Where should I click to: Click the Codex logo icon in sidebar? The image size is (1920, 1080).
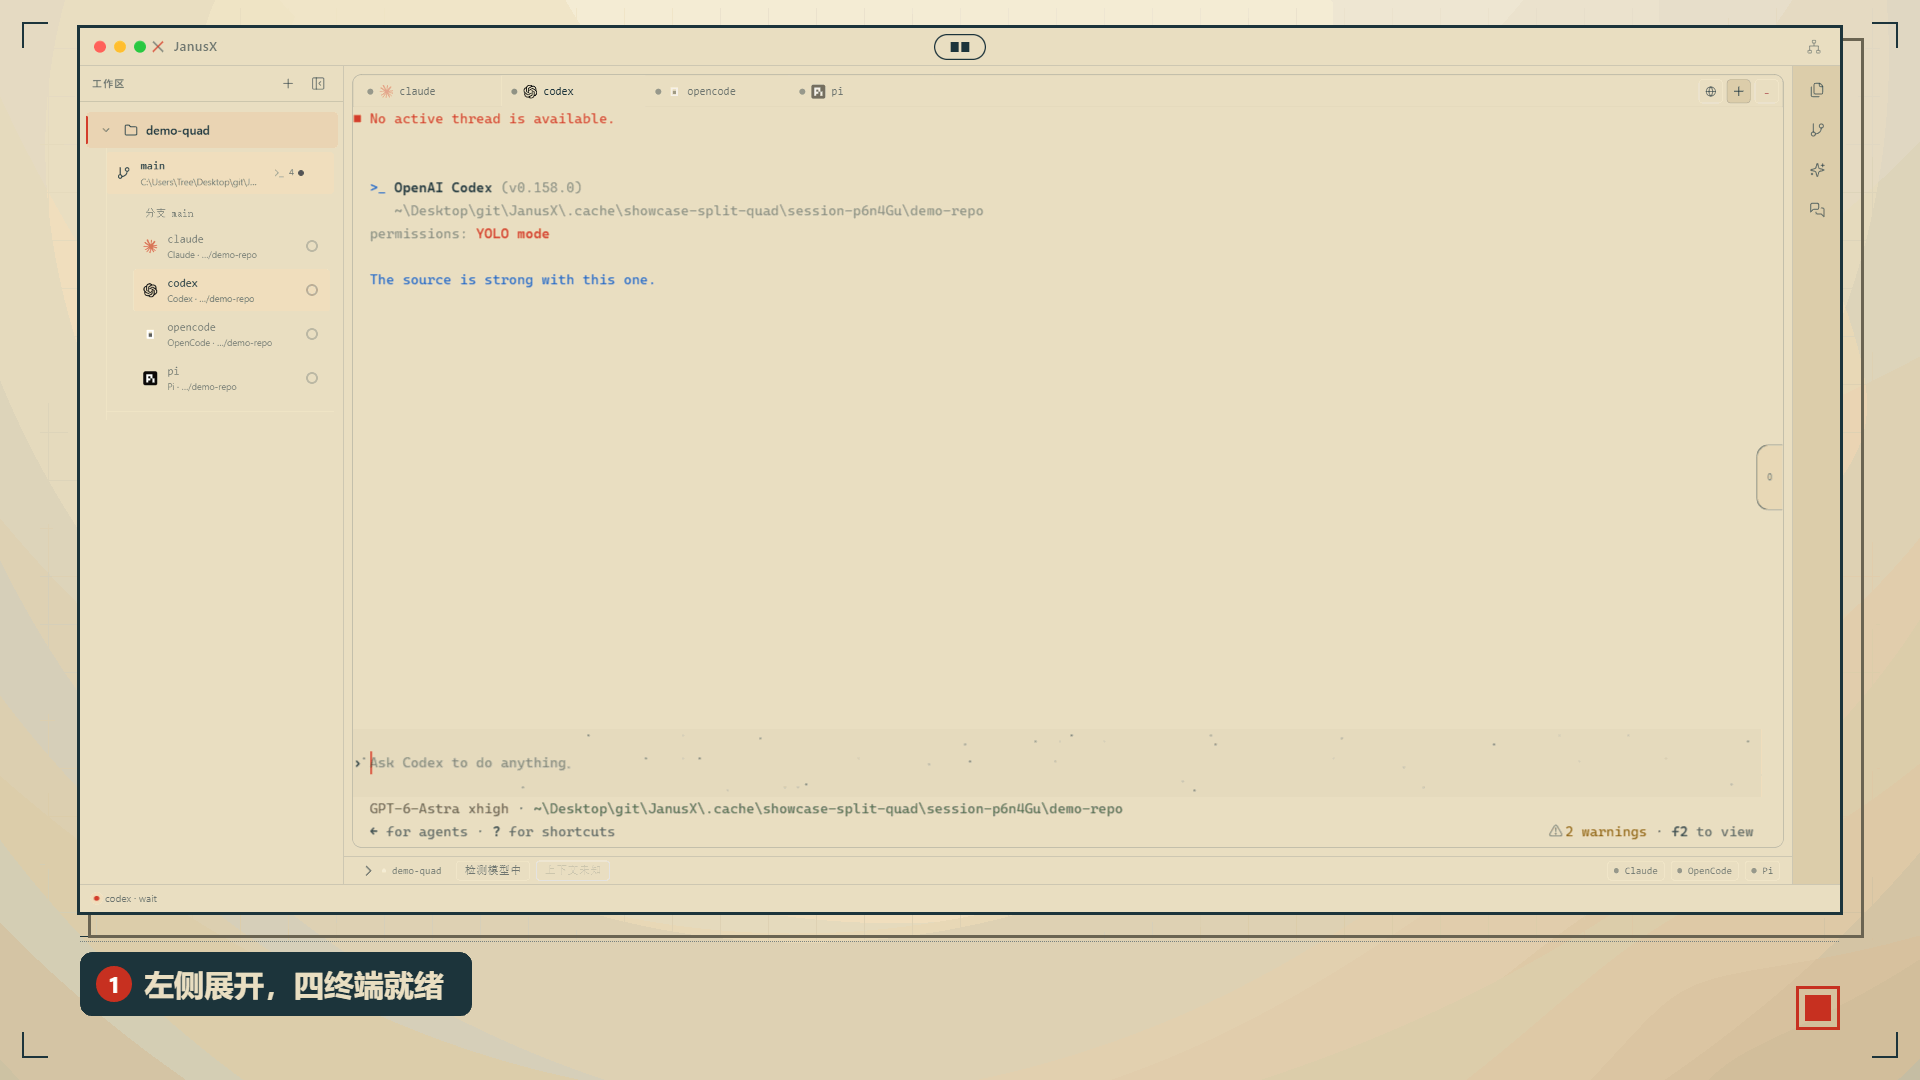click(150, 290)
